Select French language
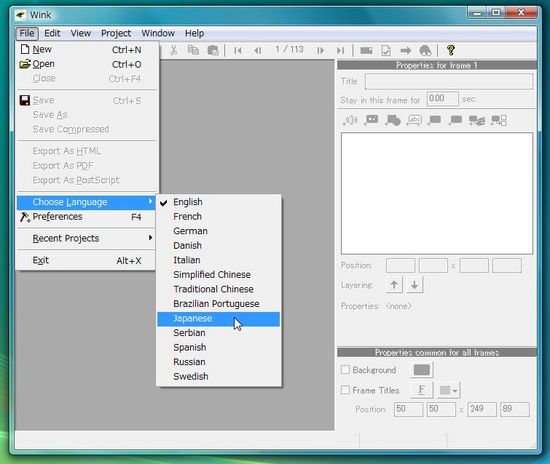550x464 pixels. (x=219, y=217)
